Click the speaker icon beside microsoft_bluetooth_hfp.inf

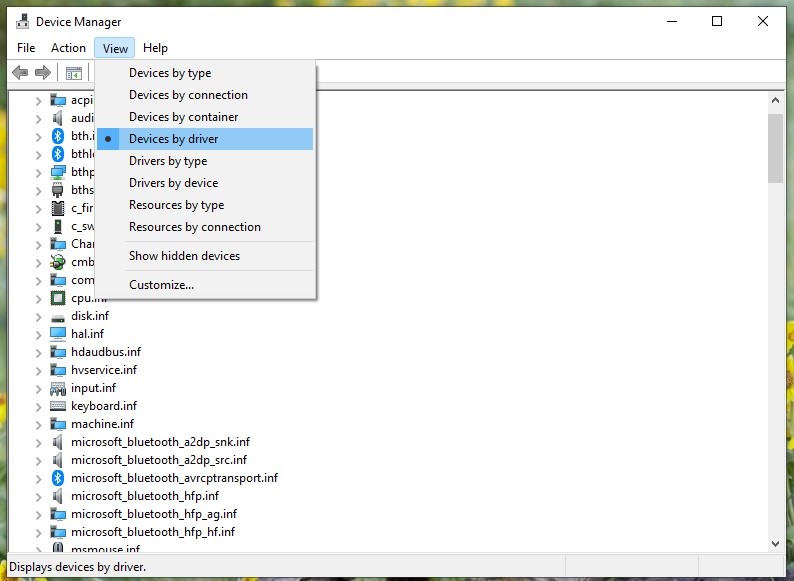coord(58,496)
